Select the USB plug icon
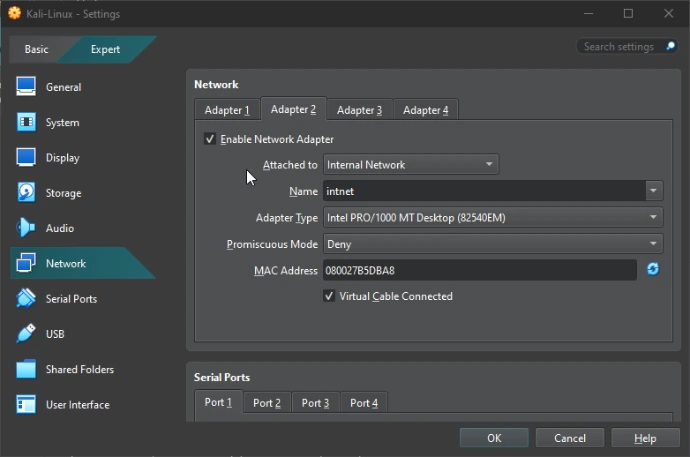Viewport: 690px width, 457px height. [26, 333]
